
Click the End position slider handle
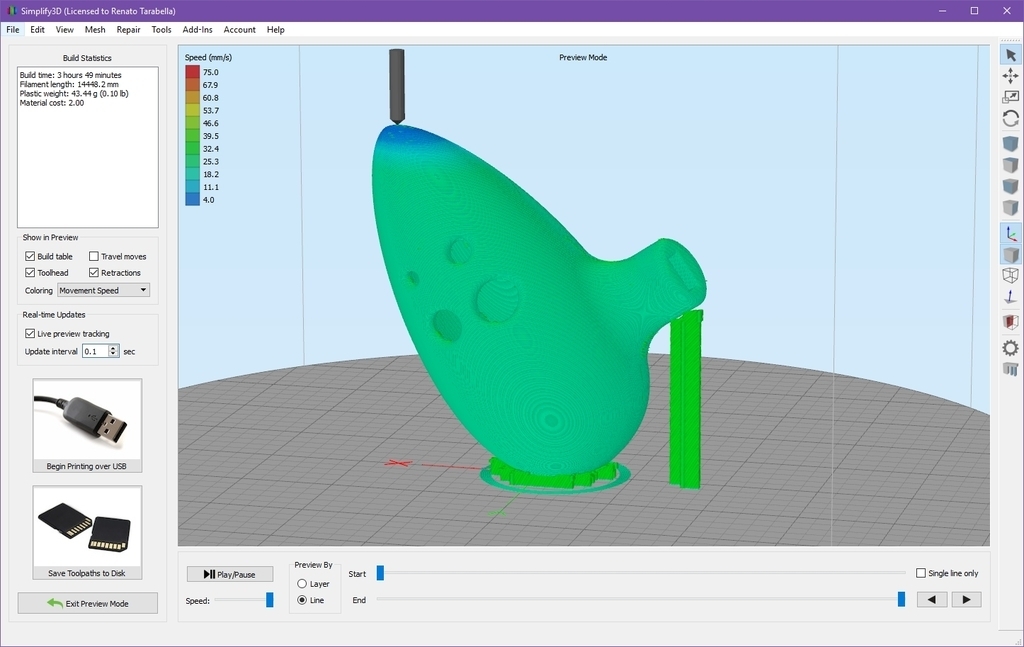(x=901, y=600)
